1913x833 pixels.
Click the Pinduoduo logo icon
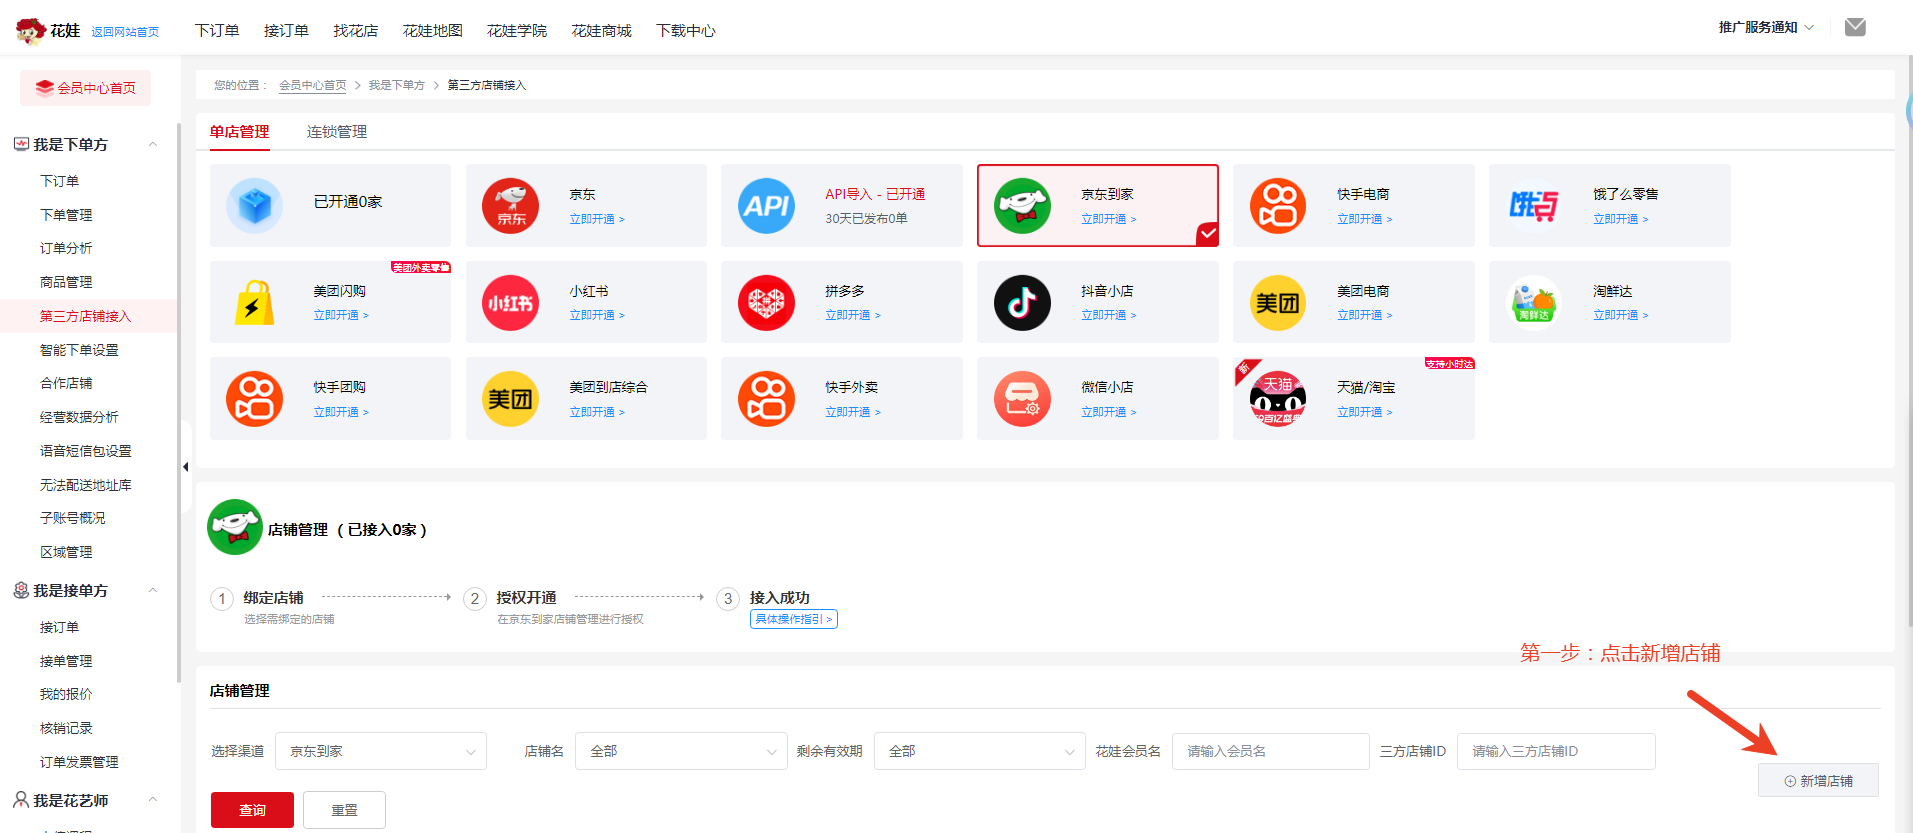pos(766,303)
